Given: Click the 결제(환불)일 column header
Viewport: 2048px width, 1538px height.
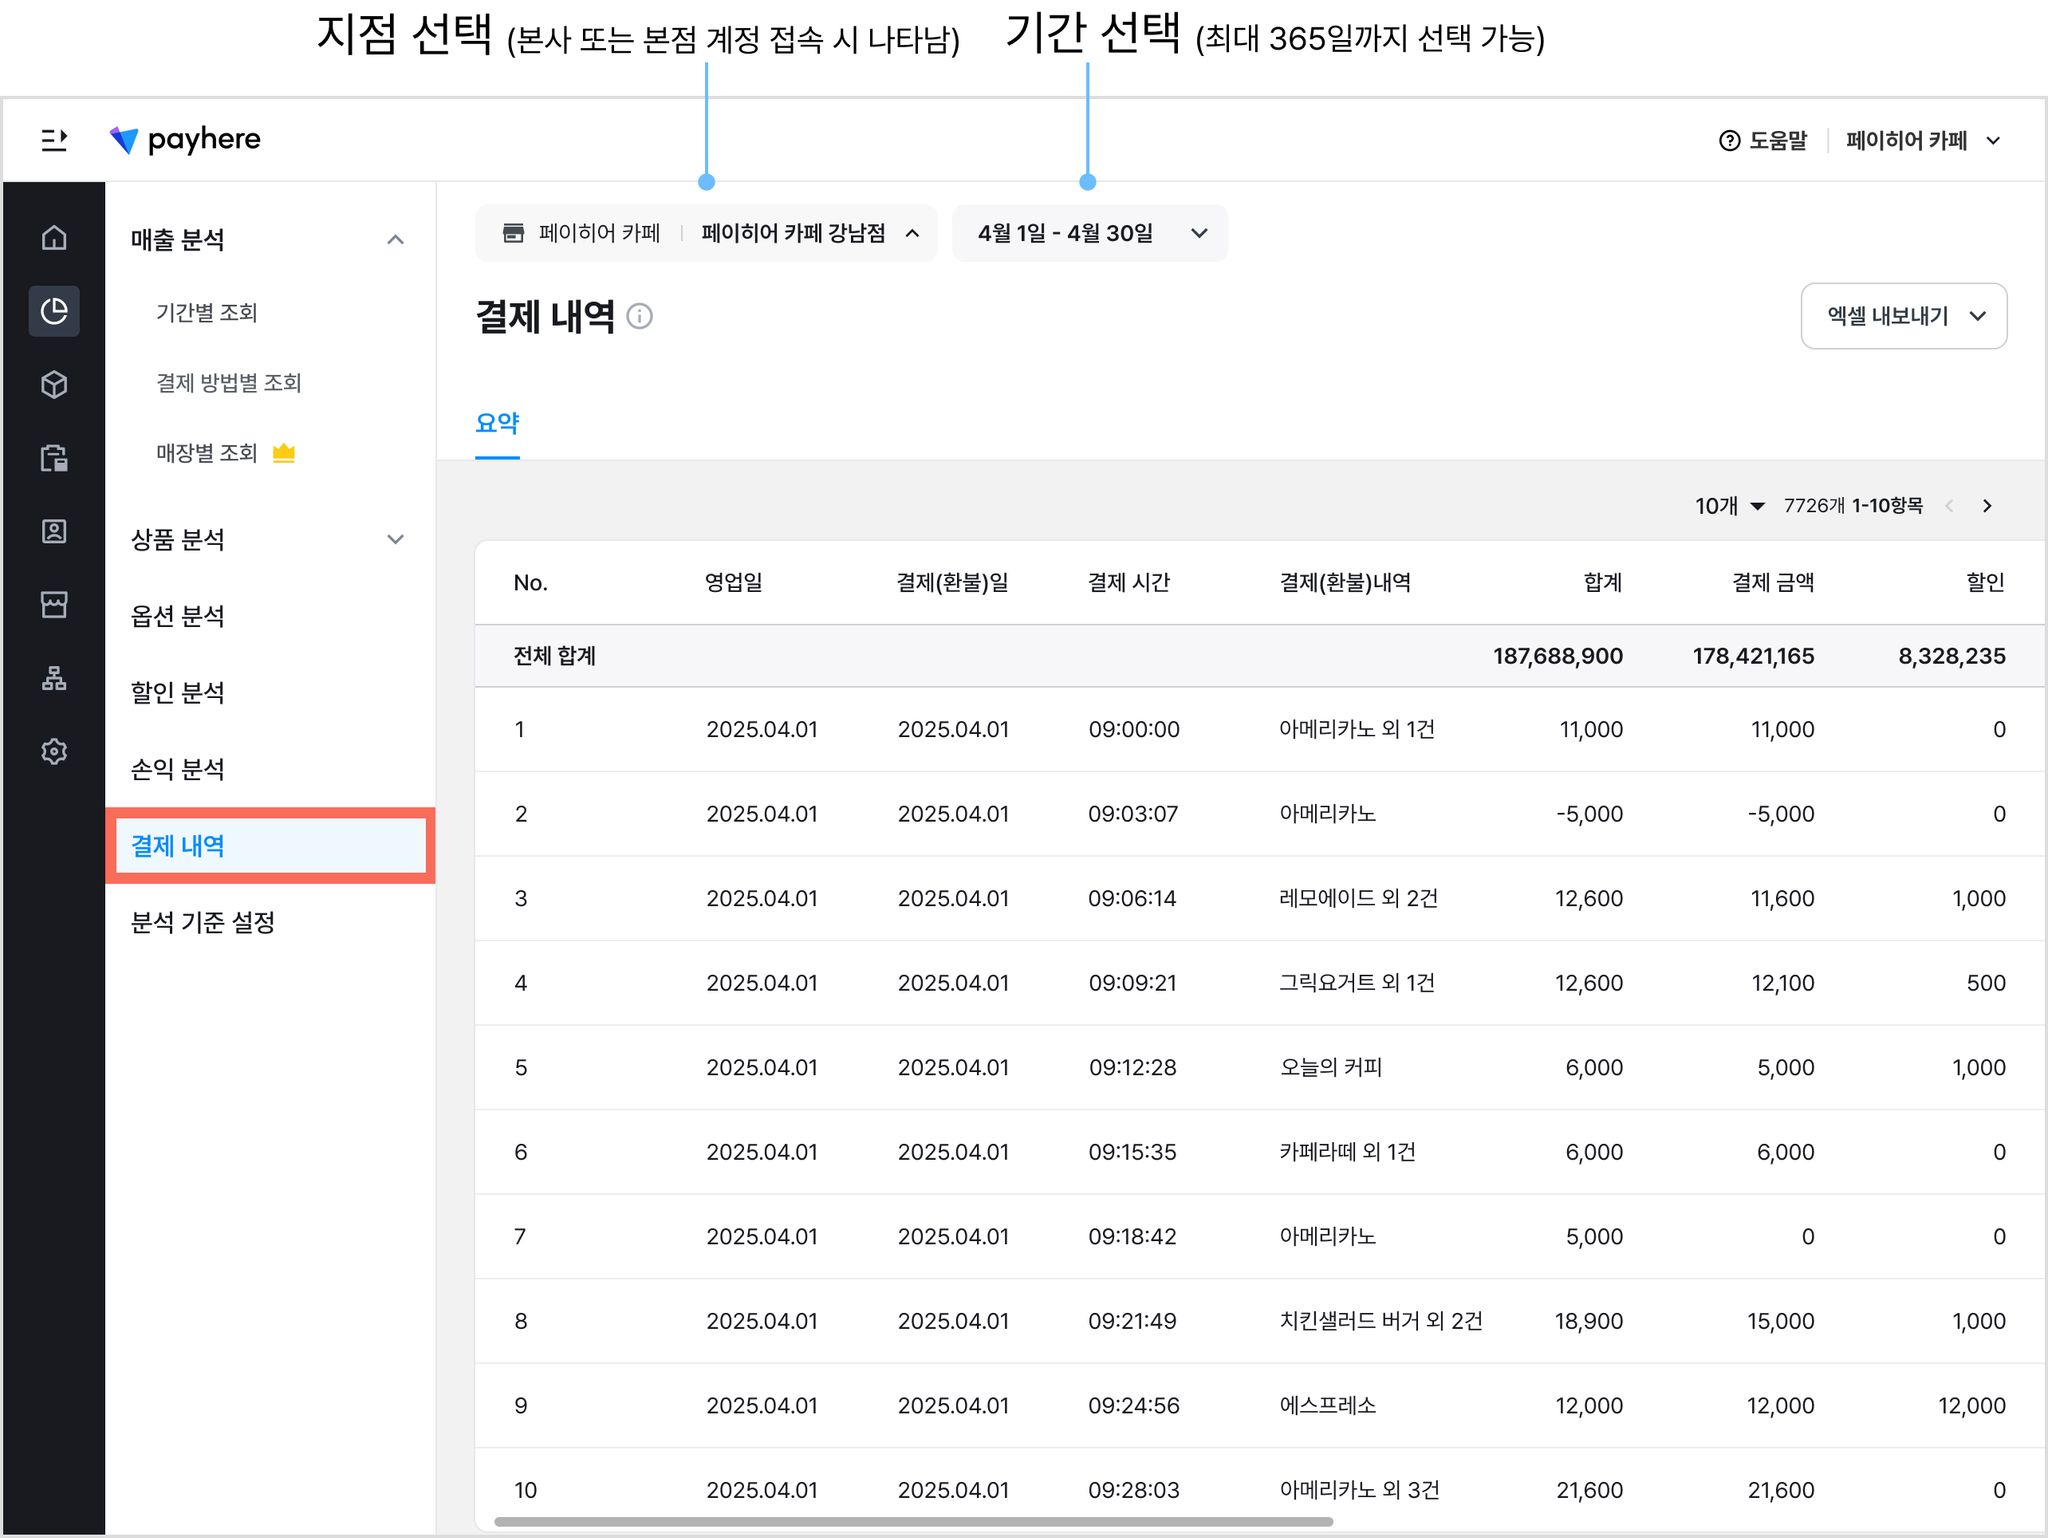Looking at the screenshot, I should click(953, 583).
